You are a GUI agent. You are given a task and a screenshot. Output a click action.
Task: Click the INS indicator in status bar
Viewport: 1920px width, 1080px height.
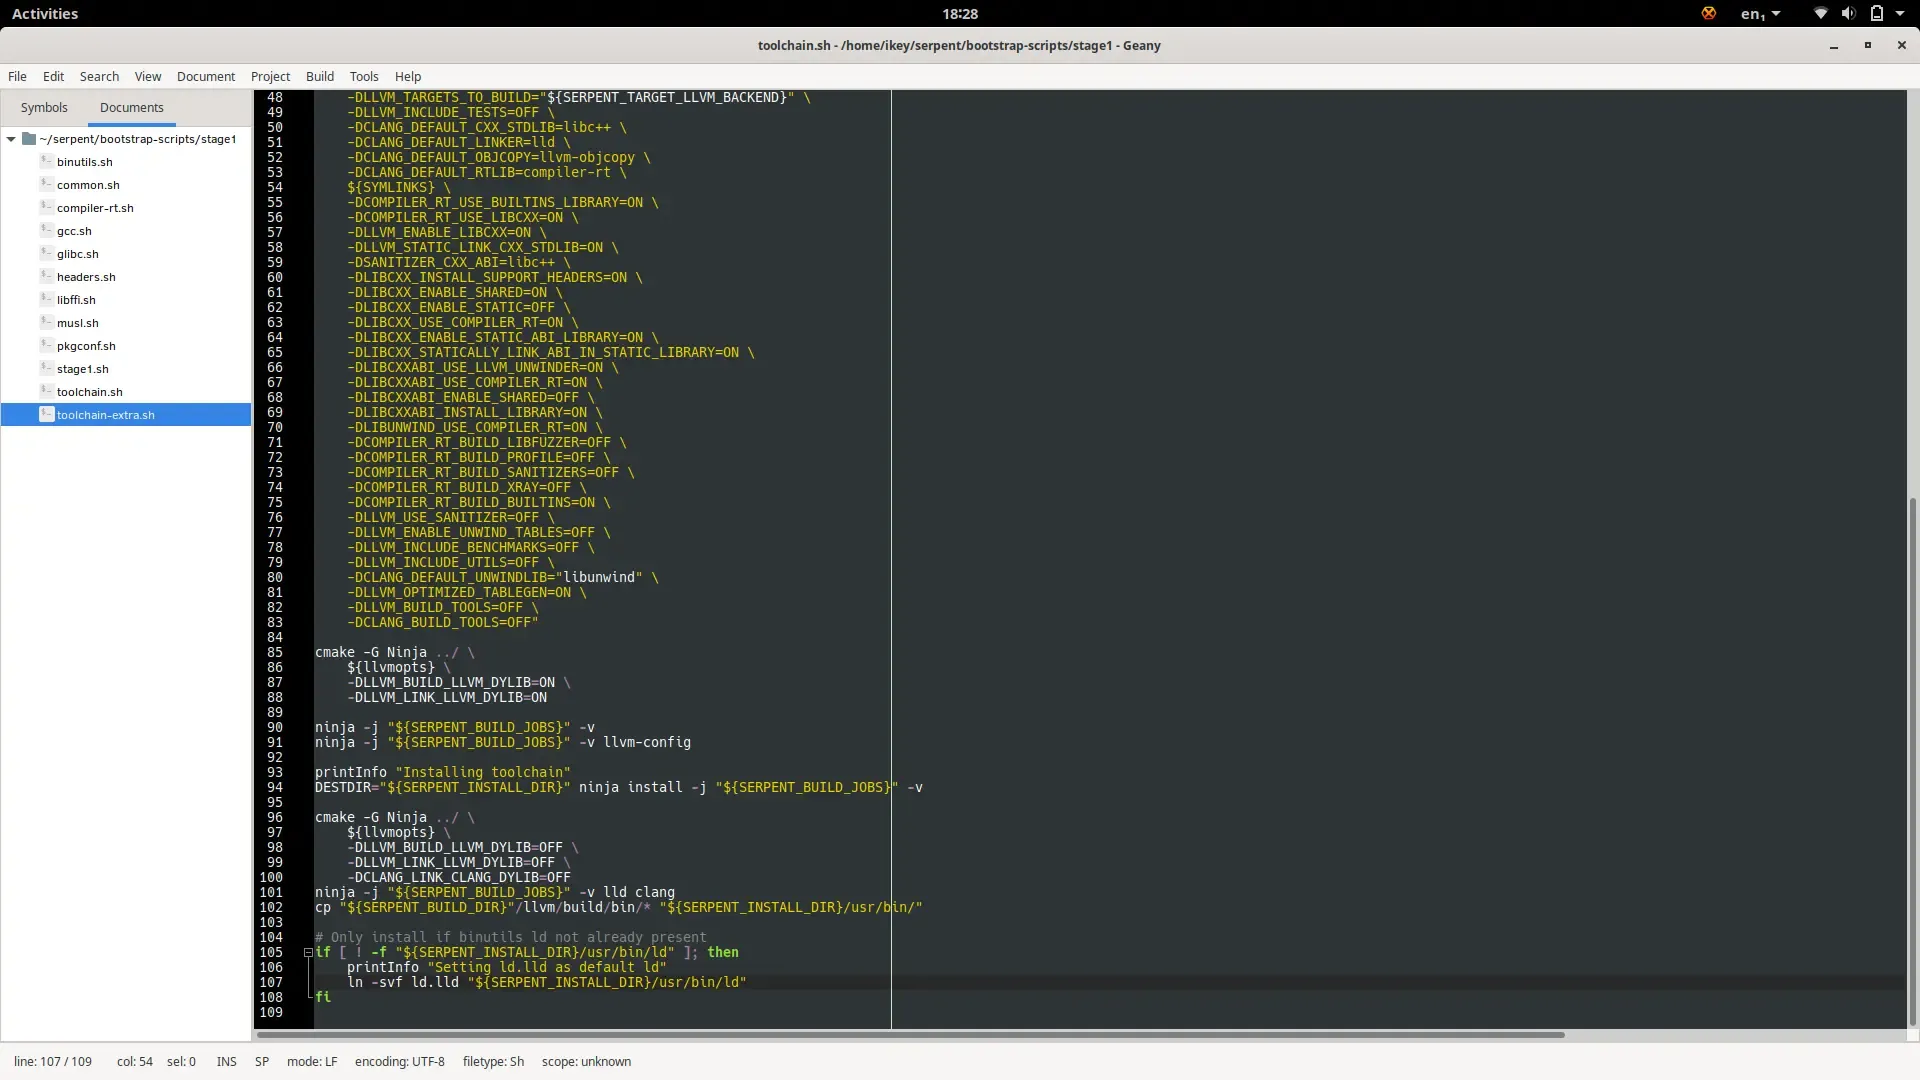(x=227, y=1062)
